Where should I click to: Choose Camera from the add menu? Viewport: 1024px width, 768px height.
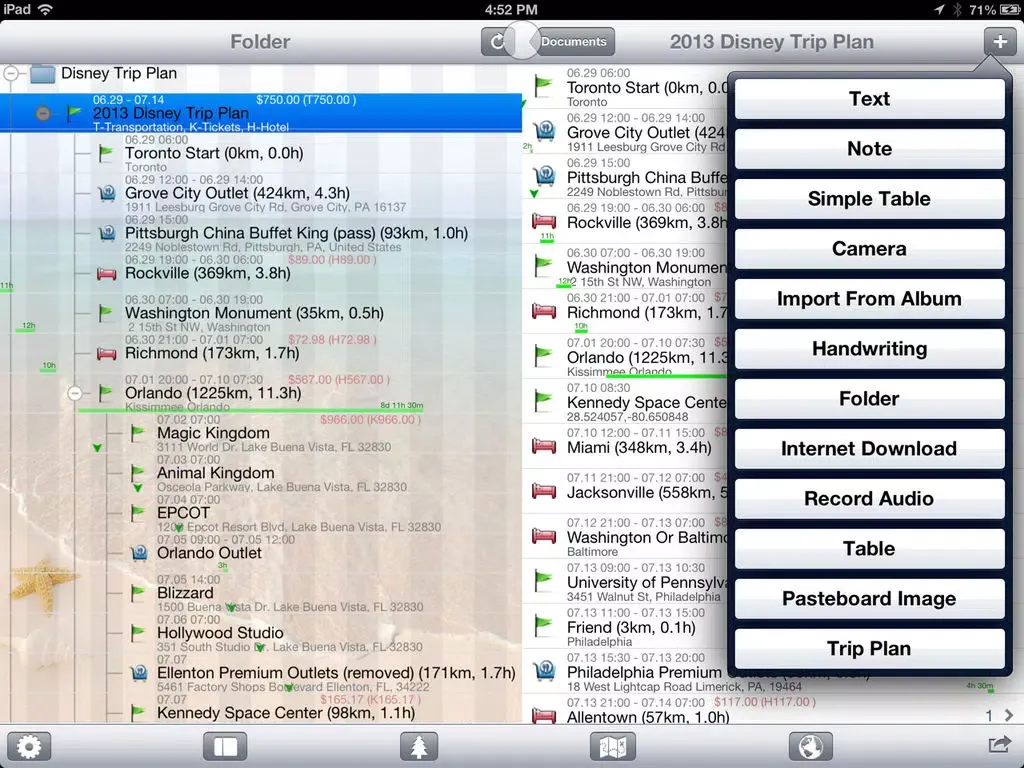(869, 249)
